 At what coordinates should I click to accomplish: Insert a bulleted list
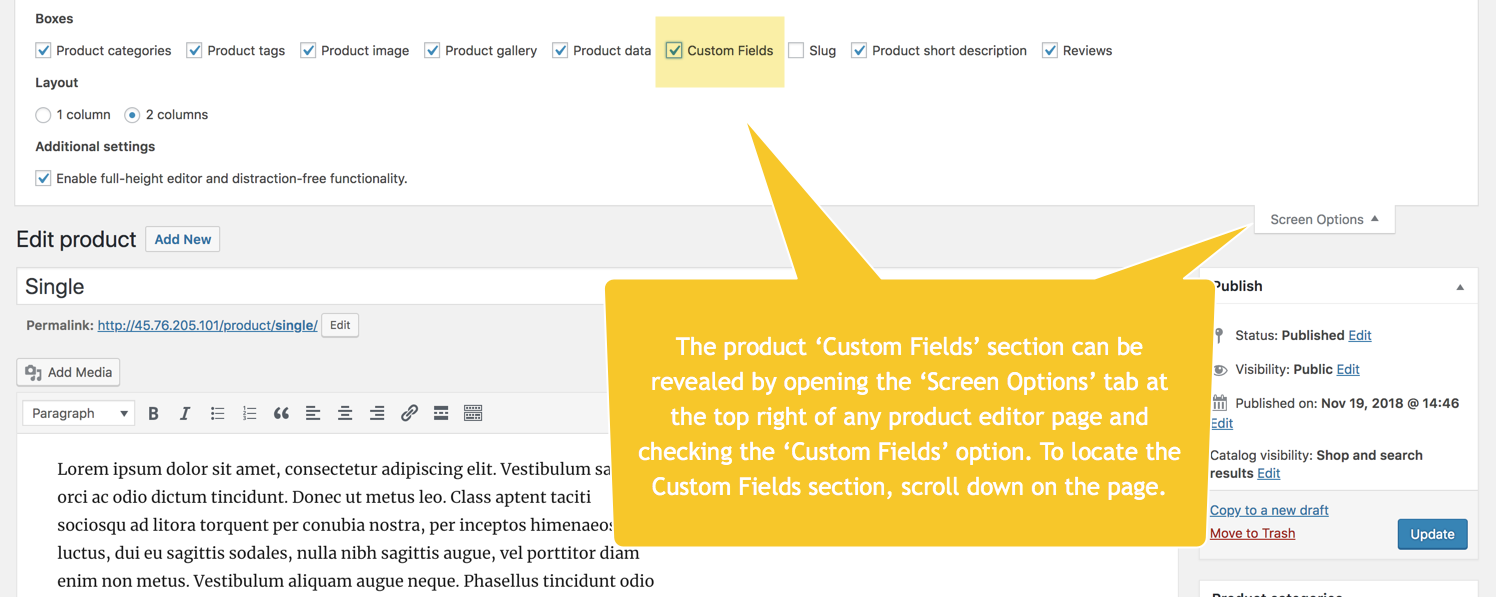pyautogui.click(x=217, y=413)
